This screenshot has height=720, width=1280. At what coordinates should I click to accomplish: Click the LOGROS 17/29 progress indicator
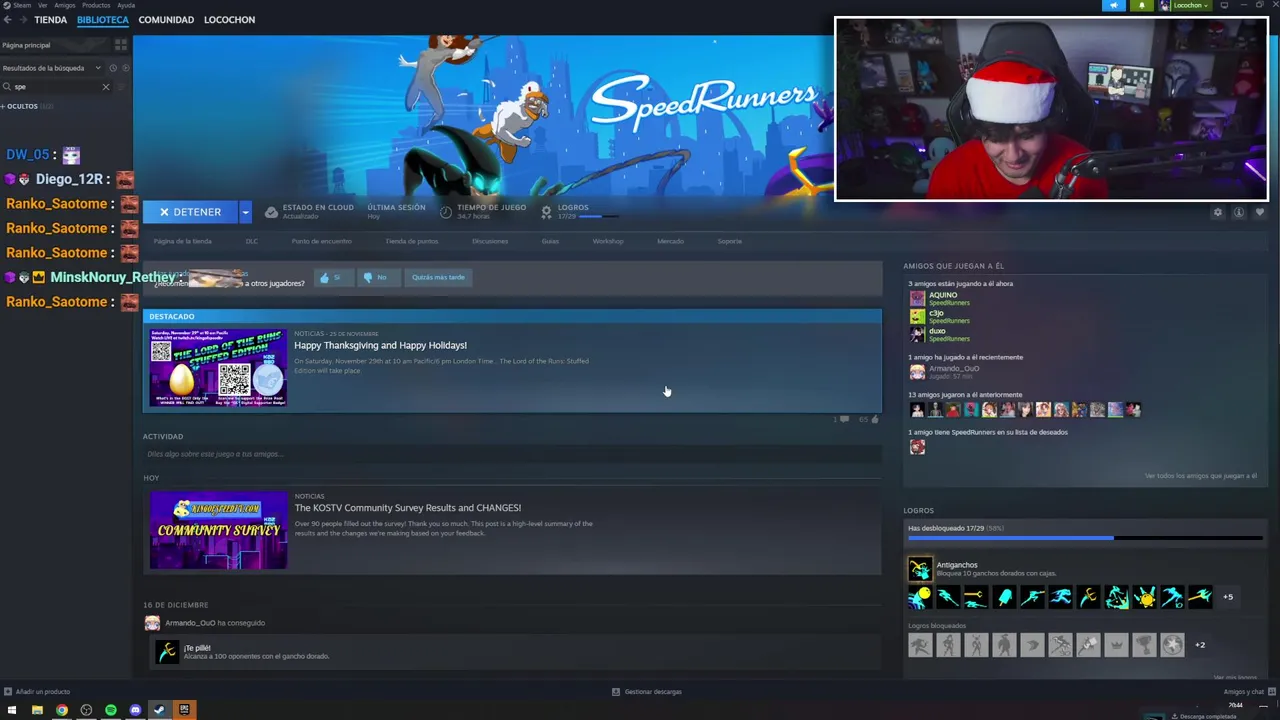[580, 212]
